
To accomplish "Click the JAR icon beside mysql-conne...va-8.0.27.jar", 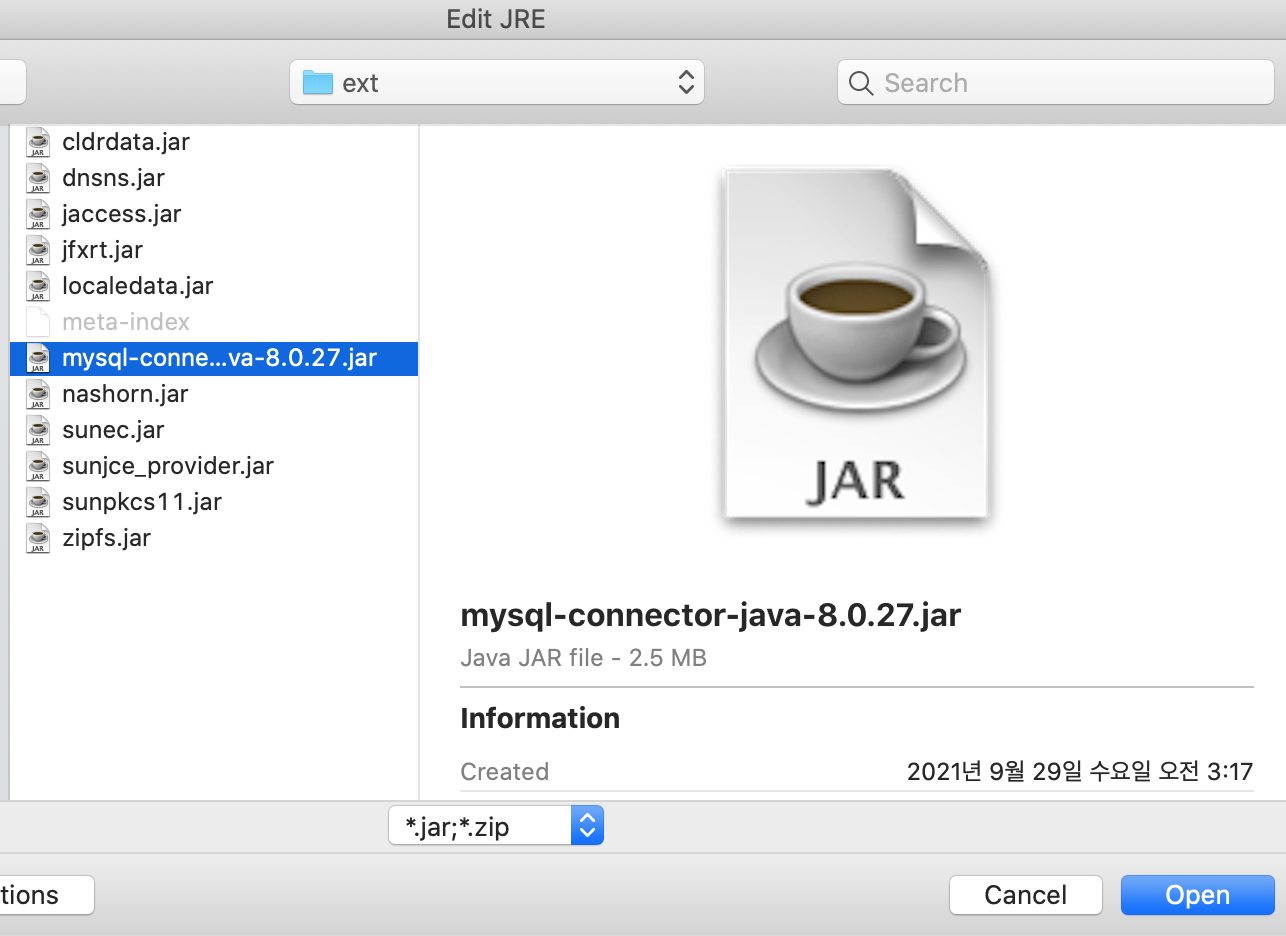I will click(x=37, y=358).
